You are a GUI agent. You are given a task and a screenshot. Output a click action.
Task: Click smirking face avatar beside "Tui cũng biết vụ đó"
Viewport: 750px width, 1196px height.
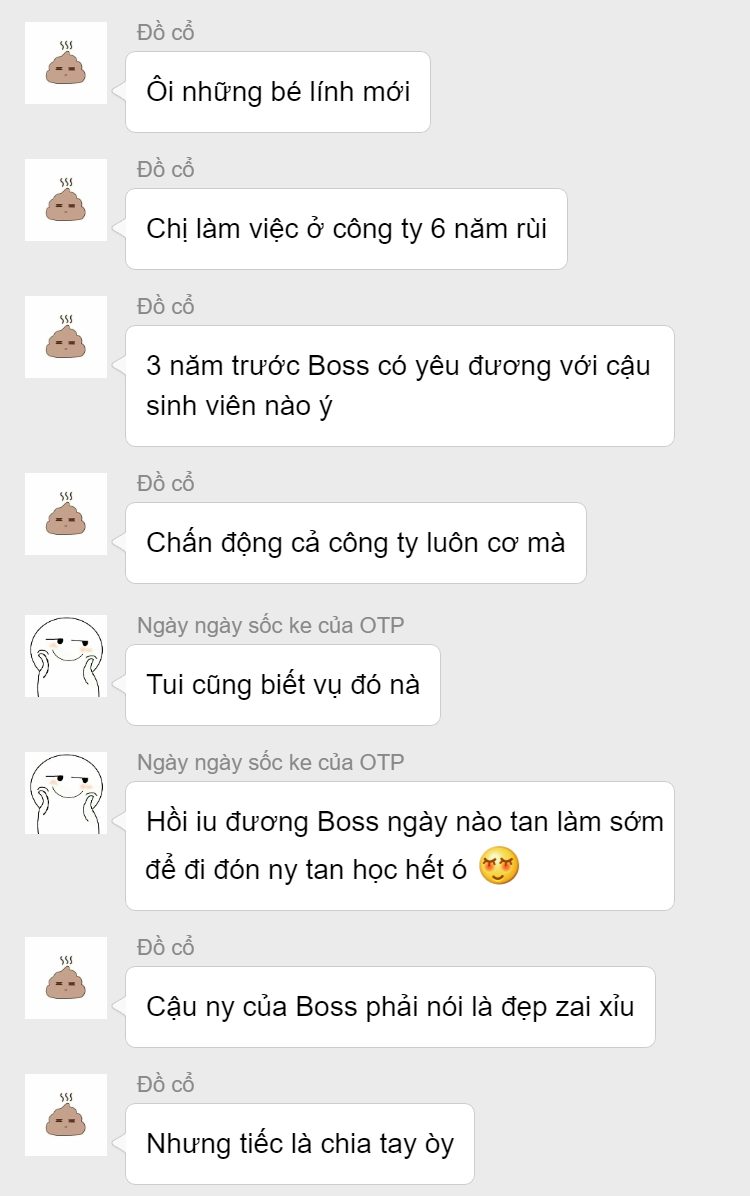coord(66,656)
